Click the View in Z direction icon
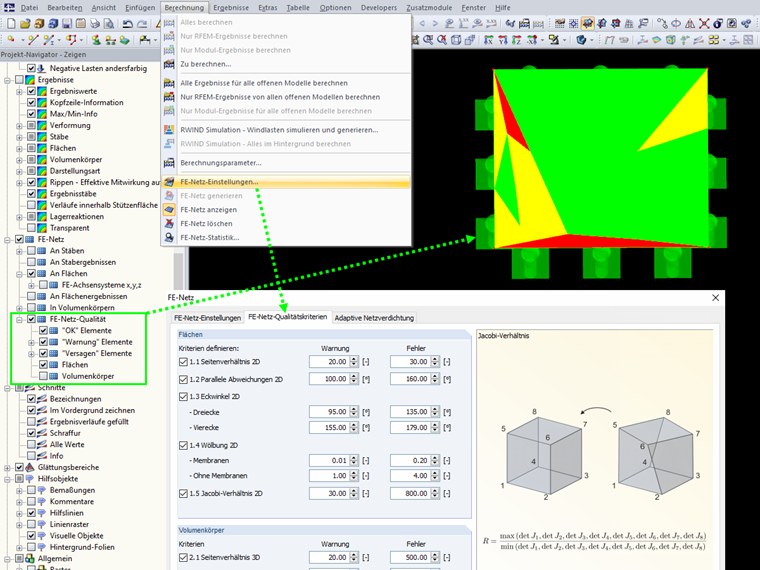 tap(516, 40)
